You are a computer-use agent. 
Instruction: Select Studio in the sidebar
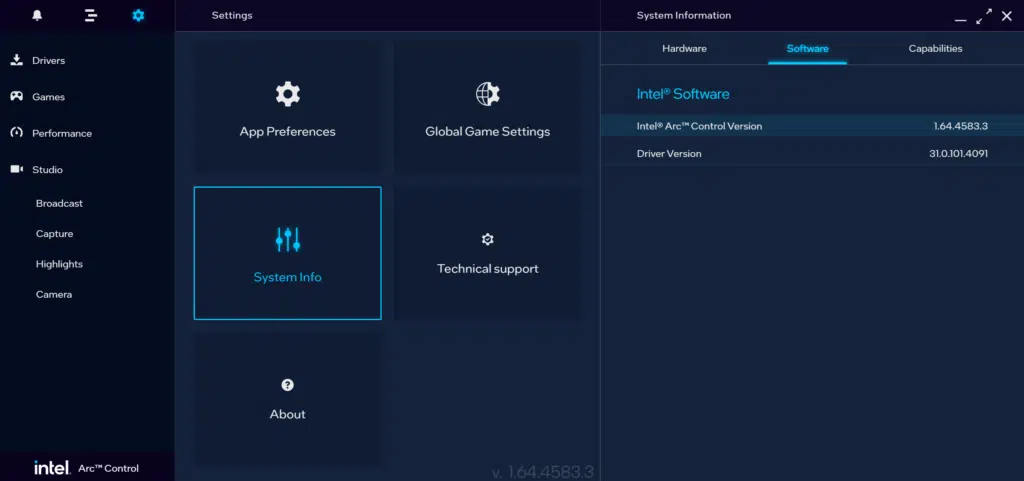(x=48, y=170)
